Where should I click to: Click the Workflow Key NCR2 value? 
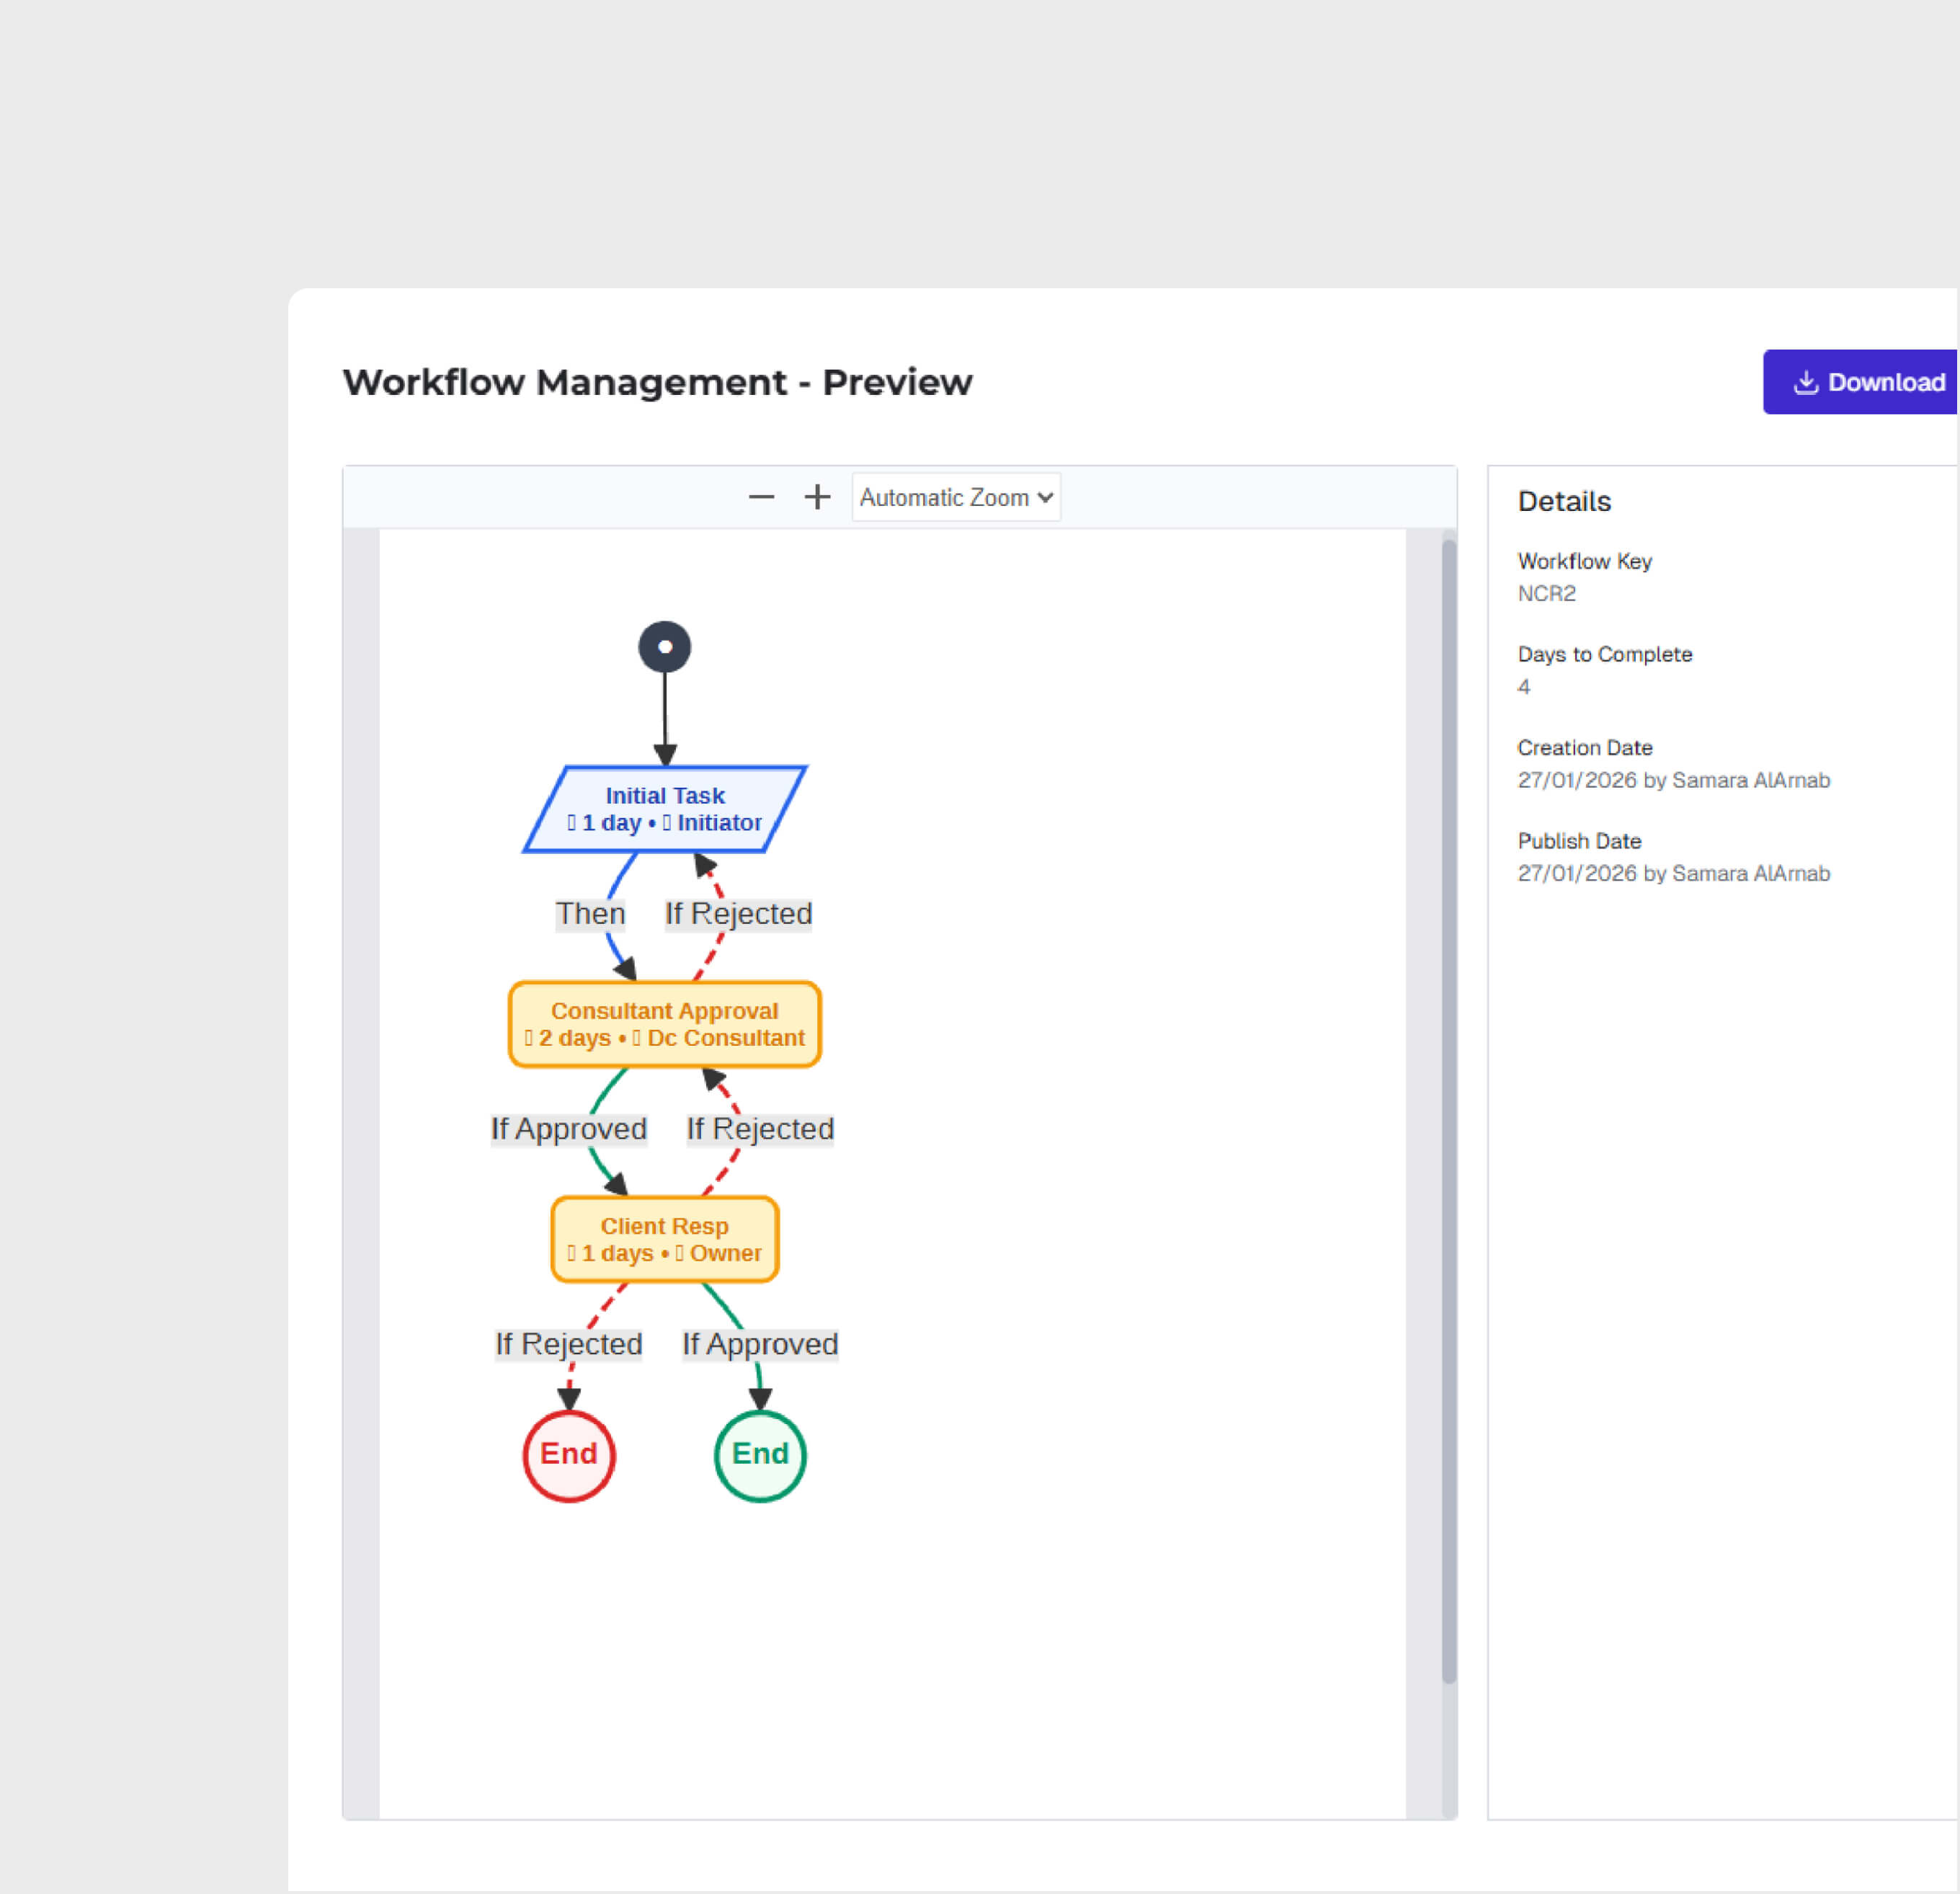tap(1546, 592)
